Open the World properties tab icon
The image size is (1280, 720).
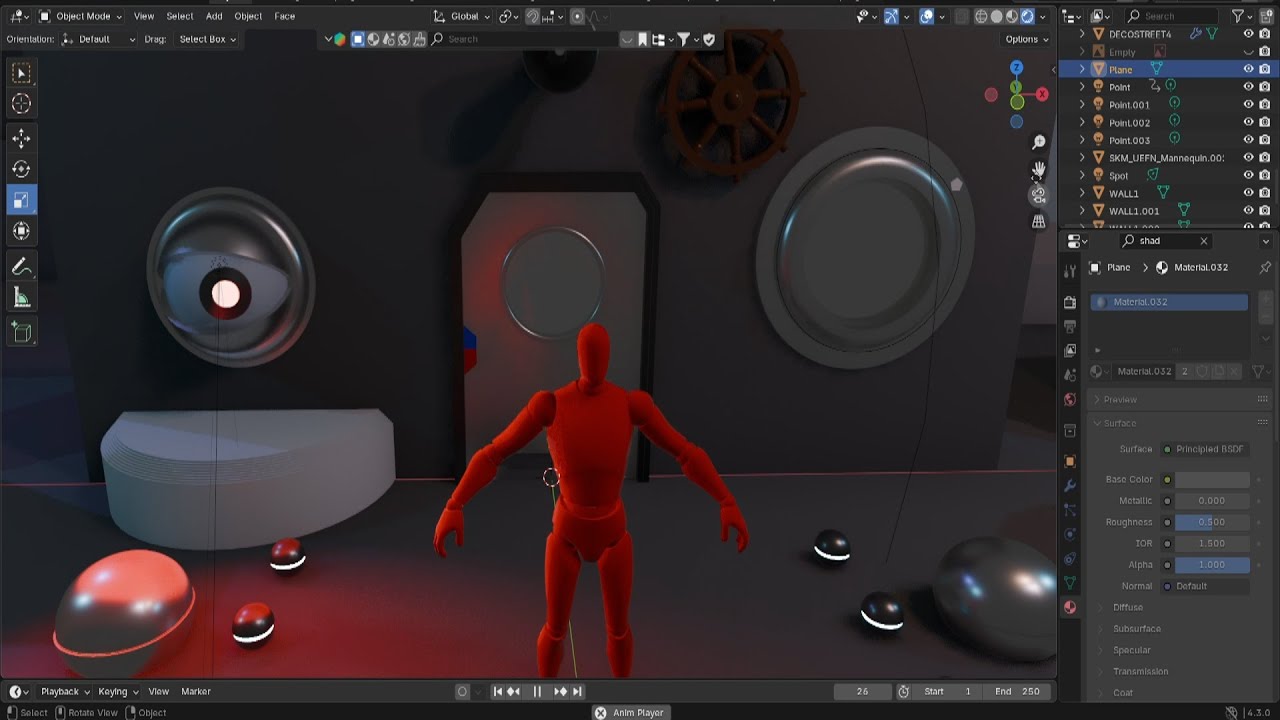coord(1070,399)
